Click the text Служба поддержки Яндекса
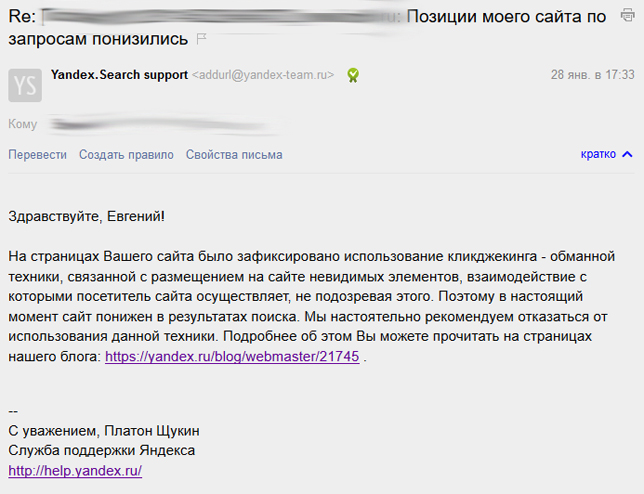This screenshot has width=644, height=494. click(101, 450)
